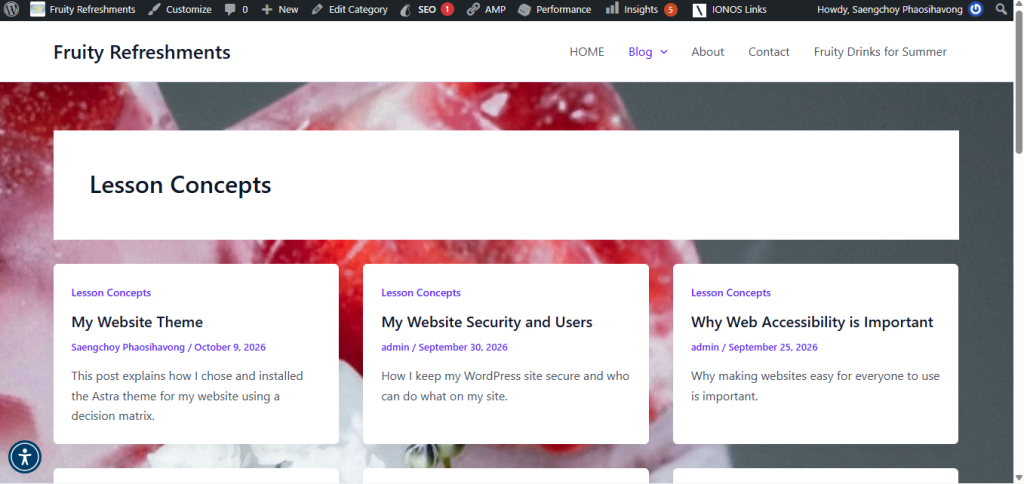The image size is (1024, 484).
Task: Expand the Blog submenu chevron
Action: (x=664, y=52)
